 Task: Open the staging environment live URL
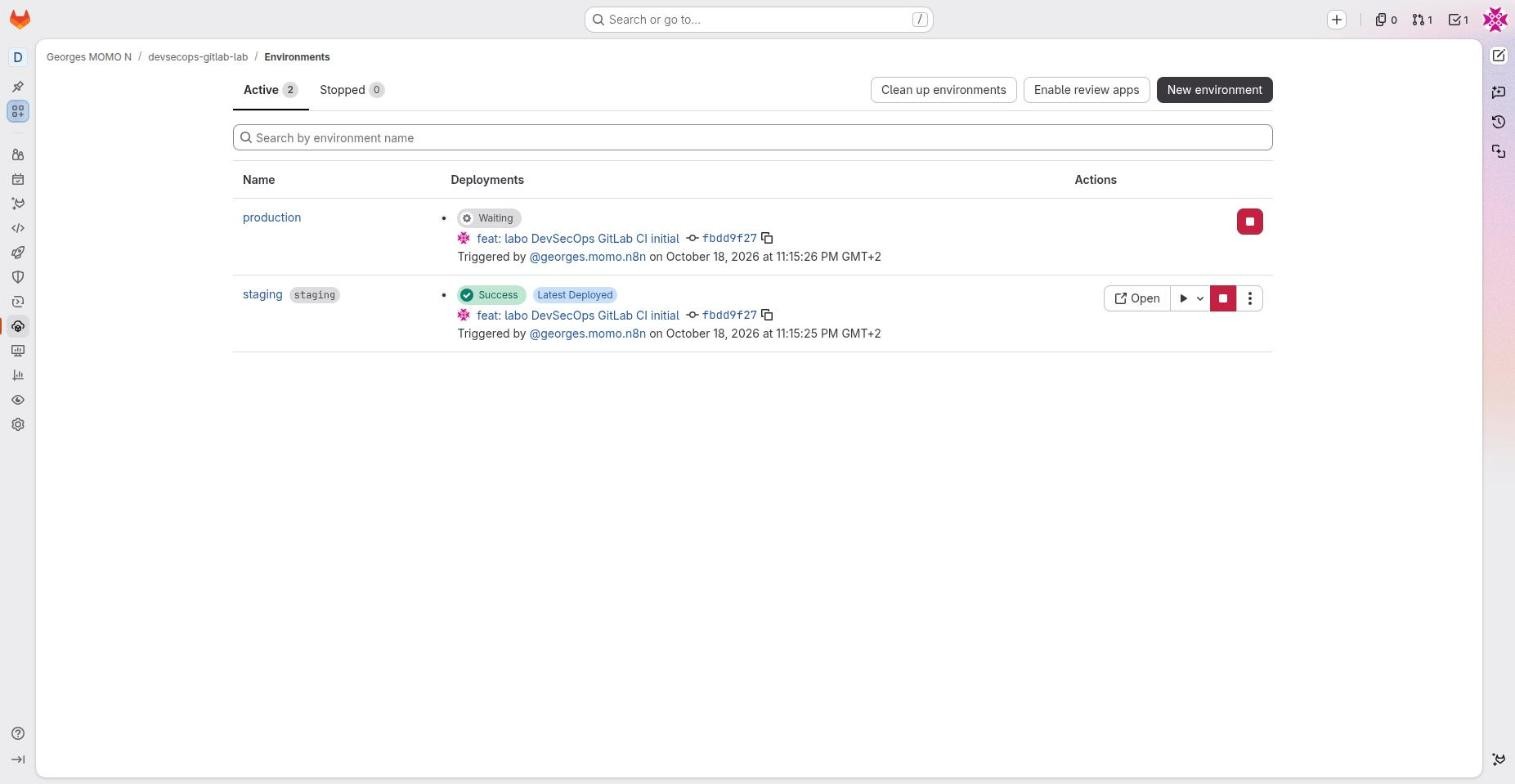[x=1137, y=299]
